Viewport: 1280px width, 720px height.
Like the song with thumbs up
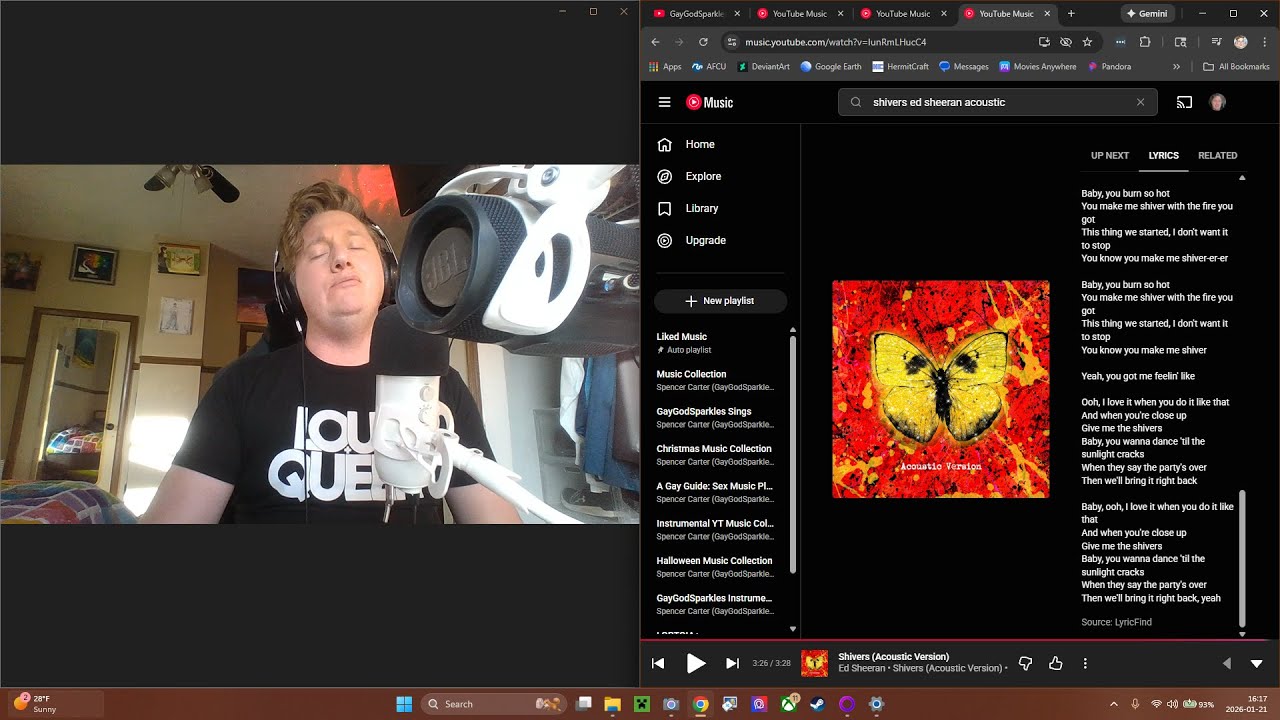click(1055, 663)
